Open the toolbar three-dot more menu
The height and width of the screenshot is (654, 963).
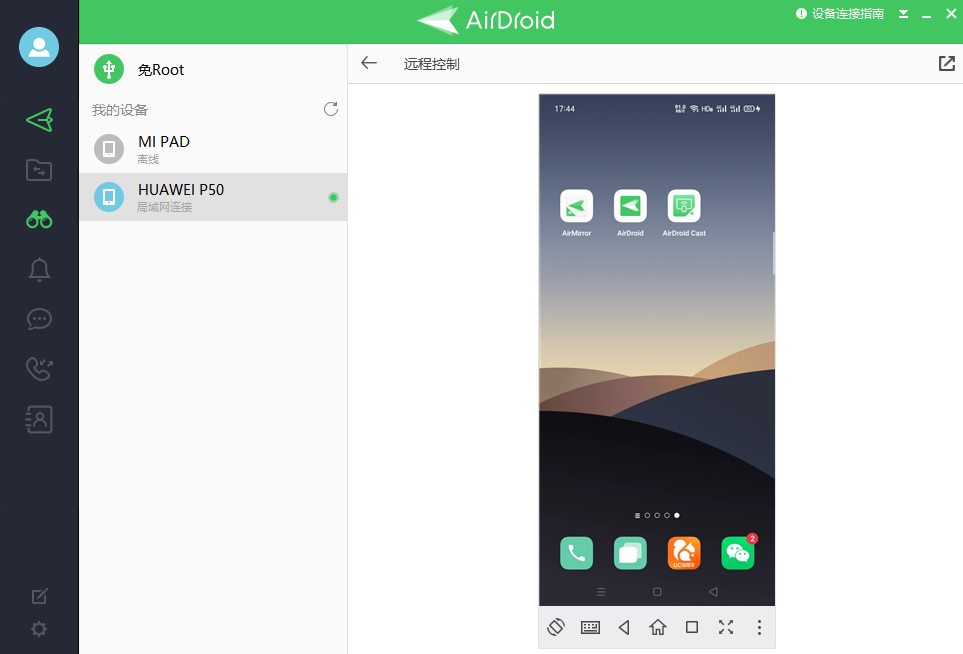759,627
